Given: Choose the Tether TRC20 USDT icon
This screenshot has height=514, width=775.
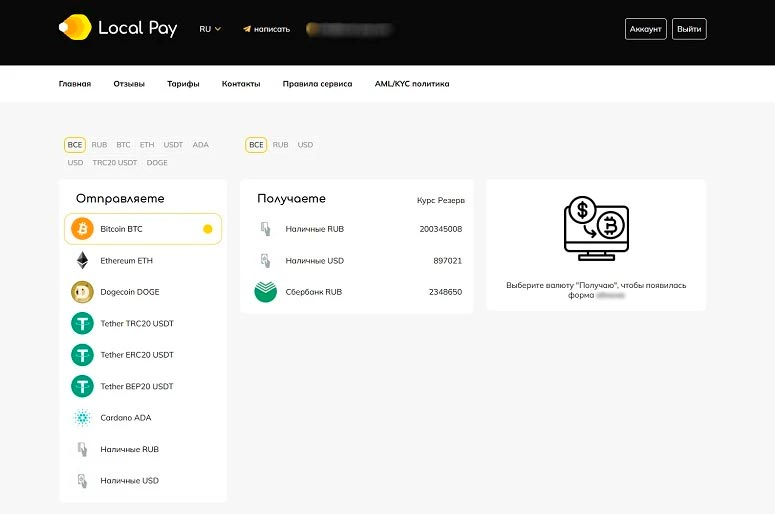Looking at the screenshot, I should 82,324.
